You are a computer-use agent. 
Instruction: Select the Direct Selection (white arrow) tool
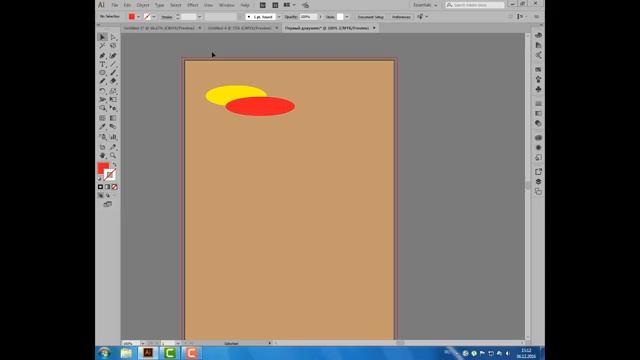point(113,37)
